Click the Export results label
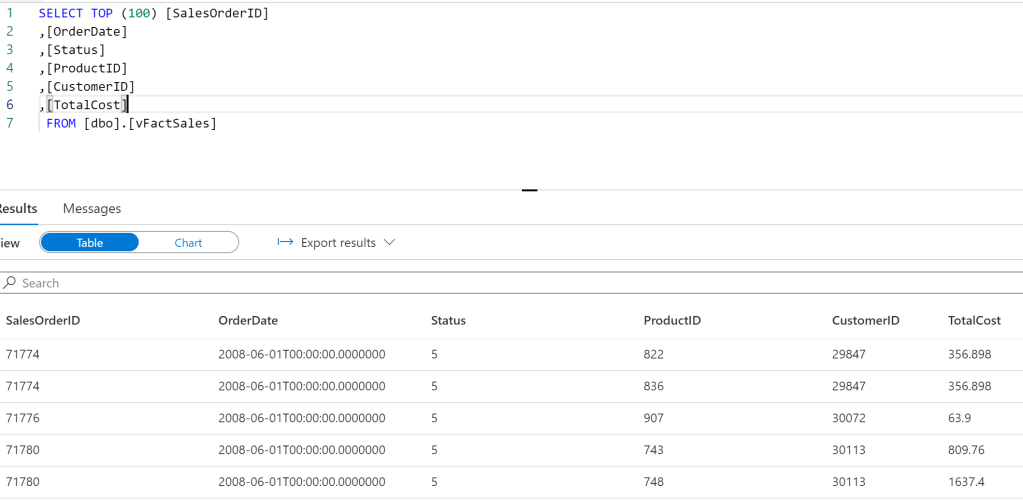 coord(338,243)
